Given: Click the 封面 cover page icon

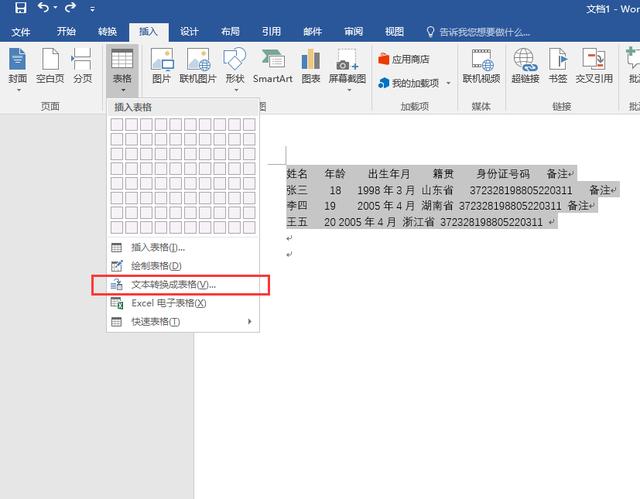Looking at the screenshot, I should [x=18, y=59].
